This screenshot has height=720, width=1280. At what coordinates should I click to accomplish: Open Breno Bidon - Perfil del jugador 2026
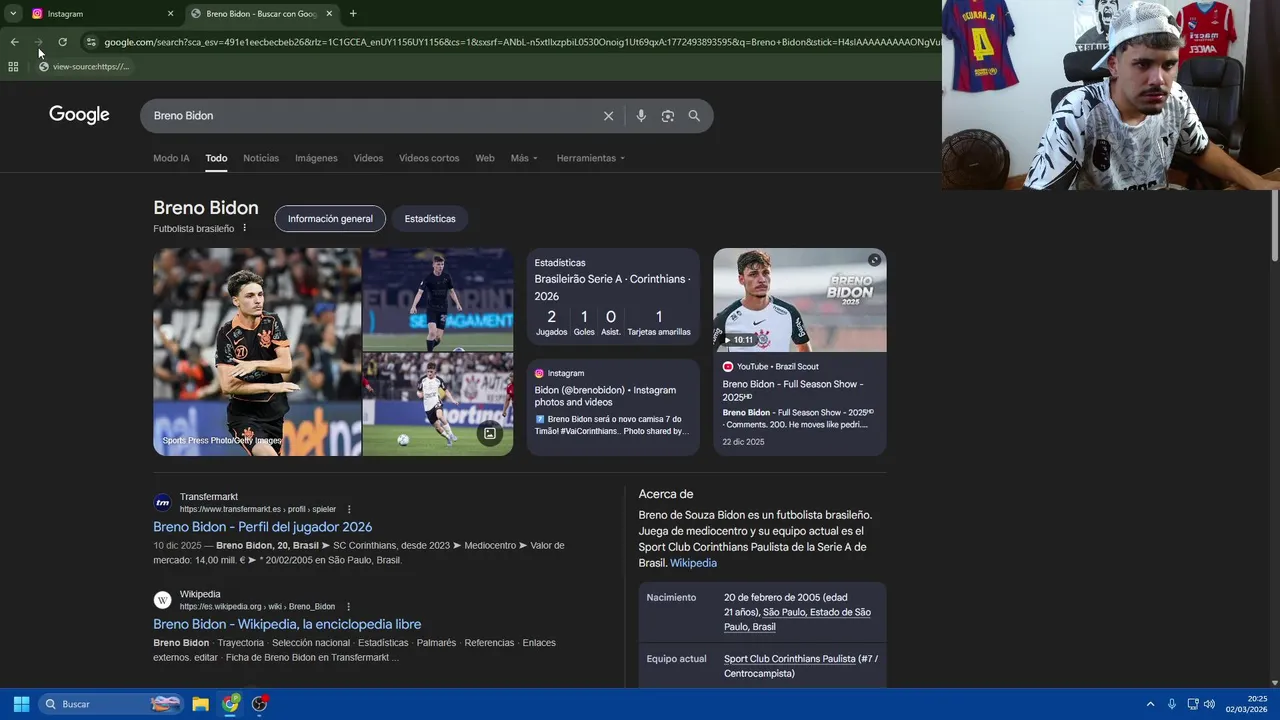point(262,527)
